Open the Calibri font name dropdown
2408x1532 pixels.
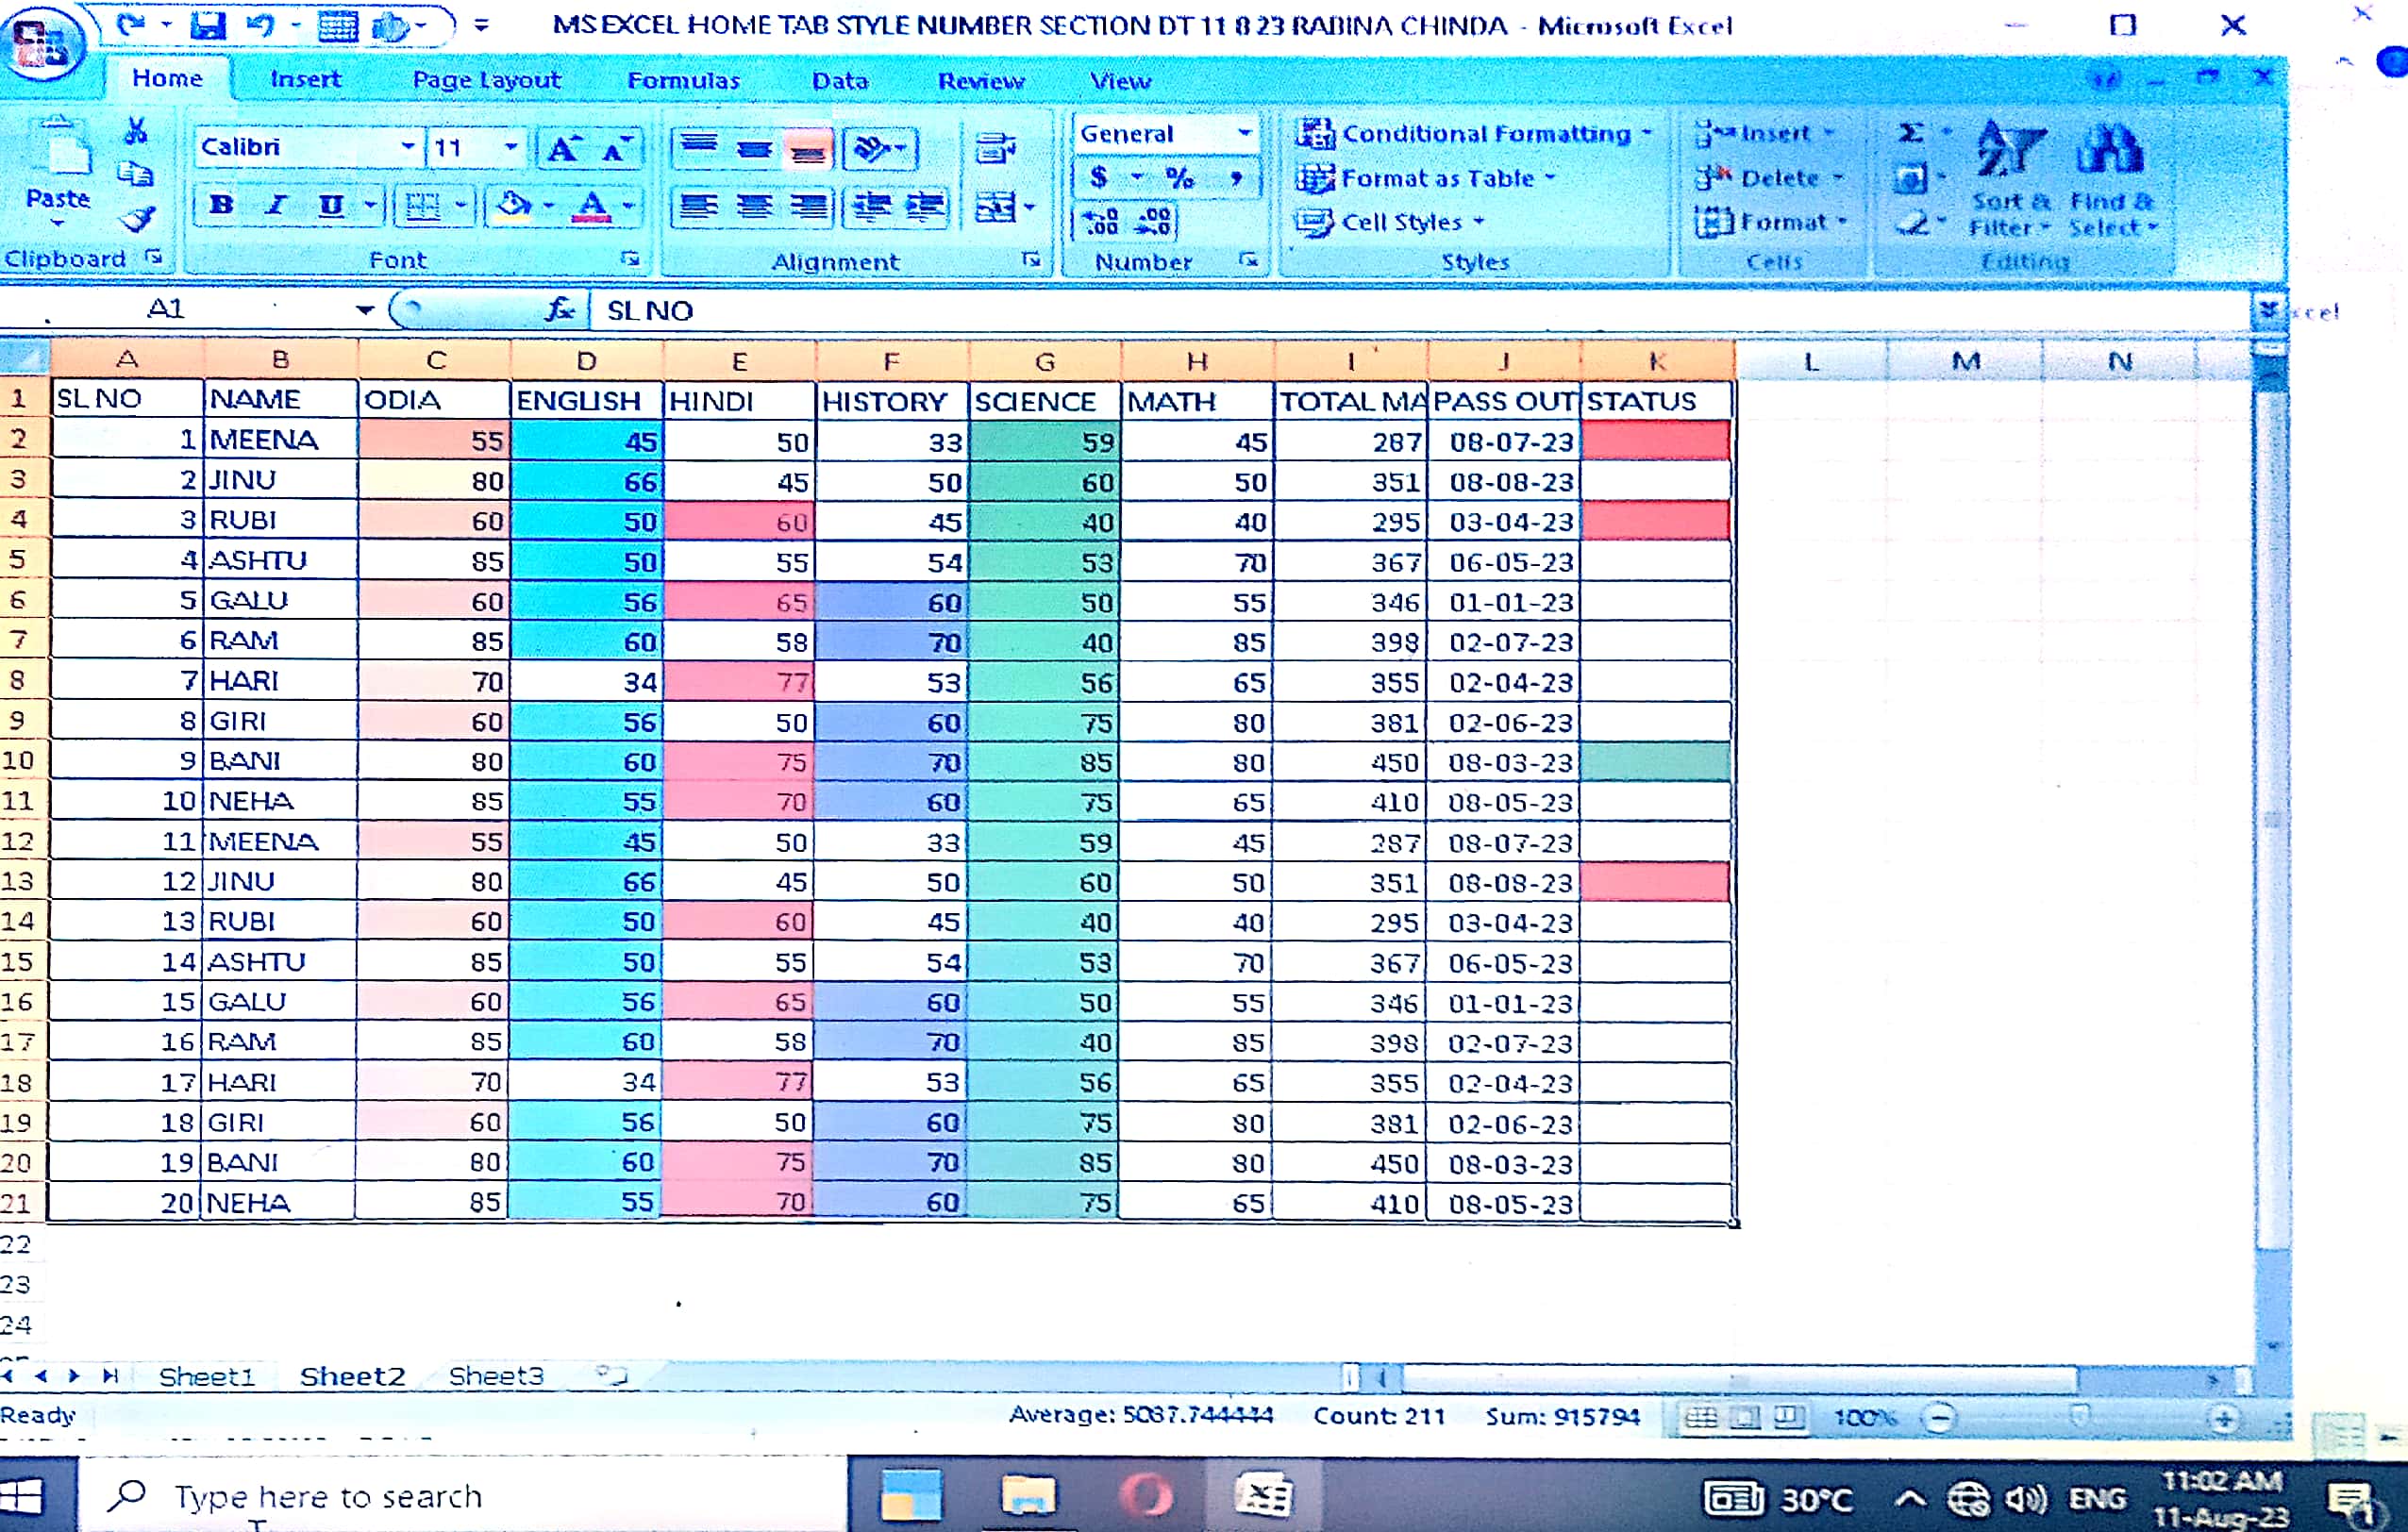(407, 147)
